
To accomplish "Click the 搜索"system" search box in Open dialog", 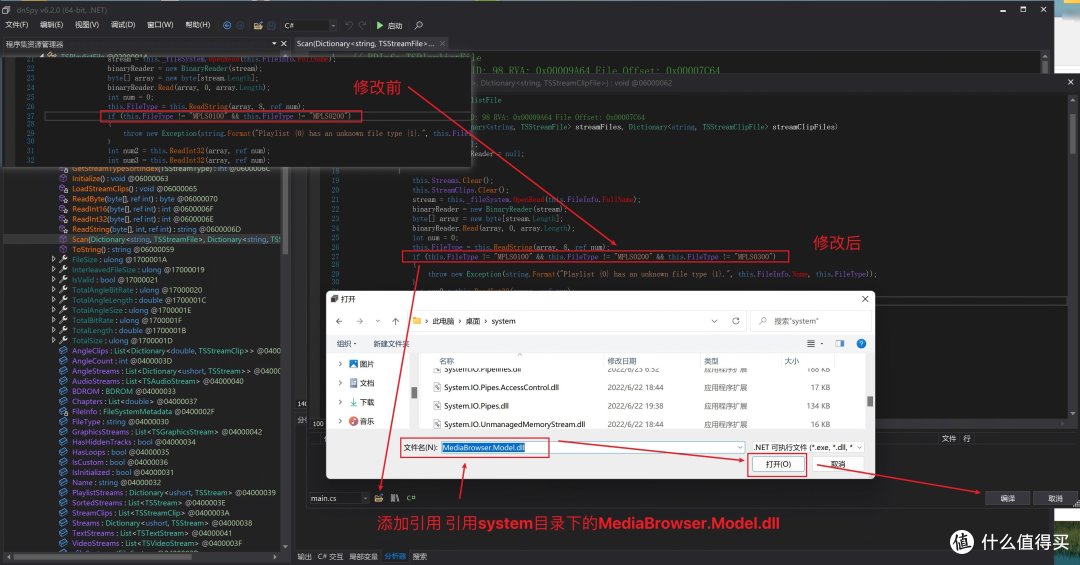I will click(x=811, y=321).
